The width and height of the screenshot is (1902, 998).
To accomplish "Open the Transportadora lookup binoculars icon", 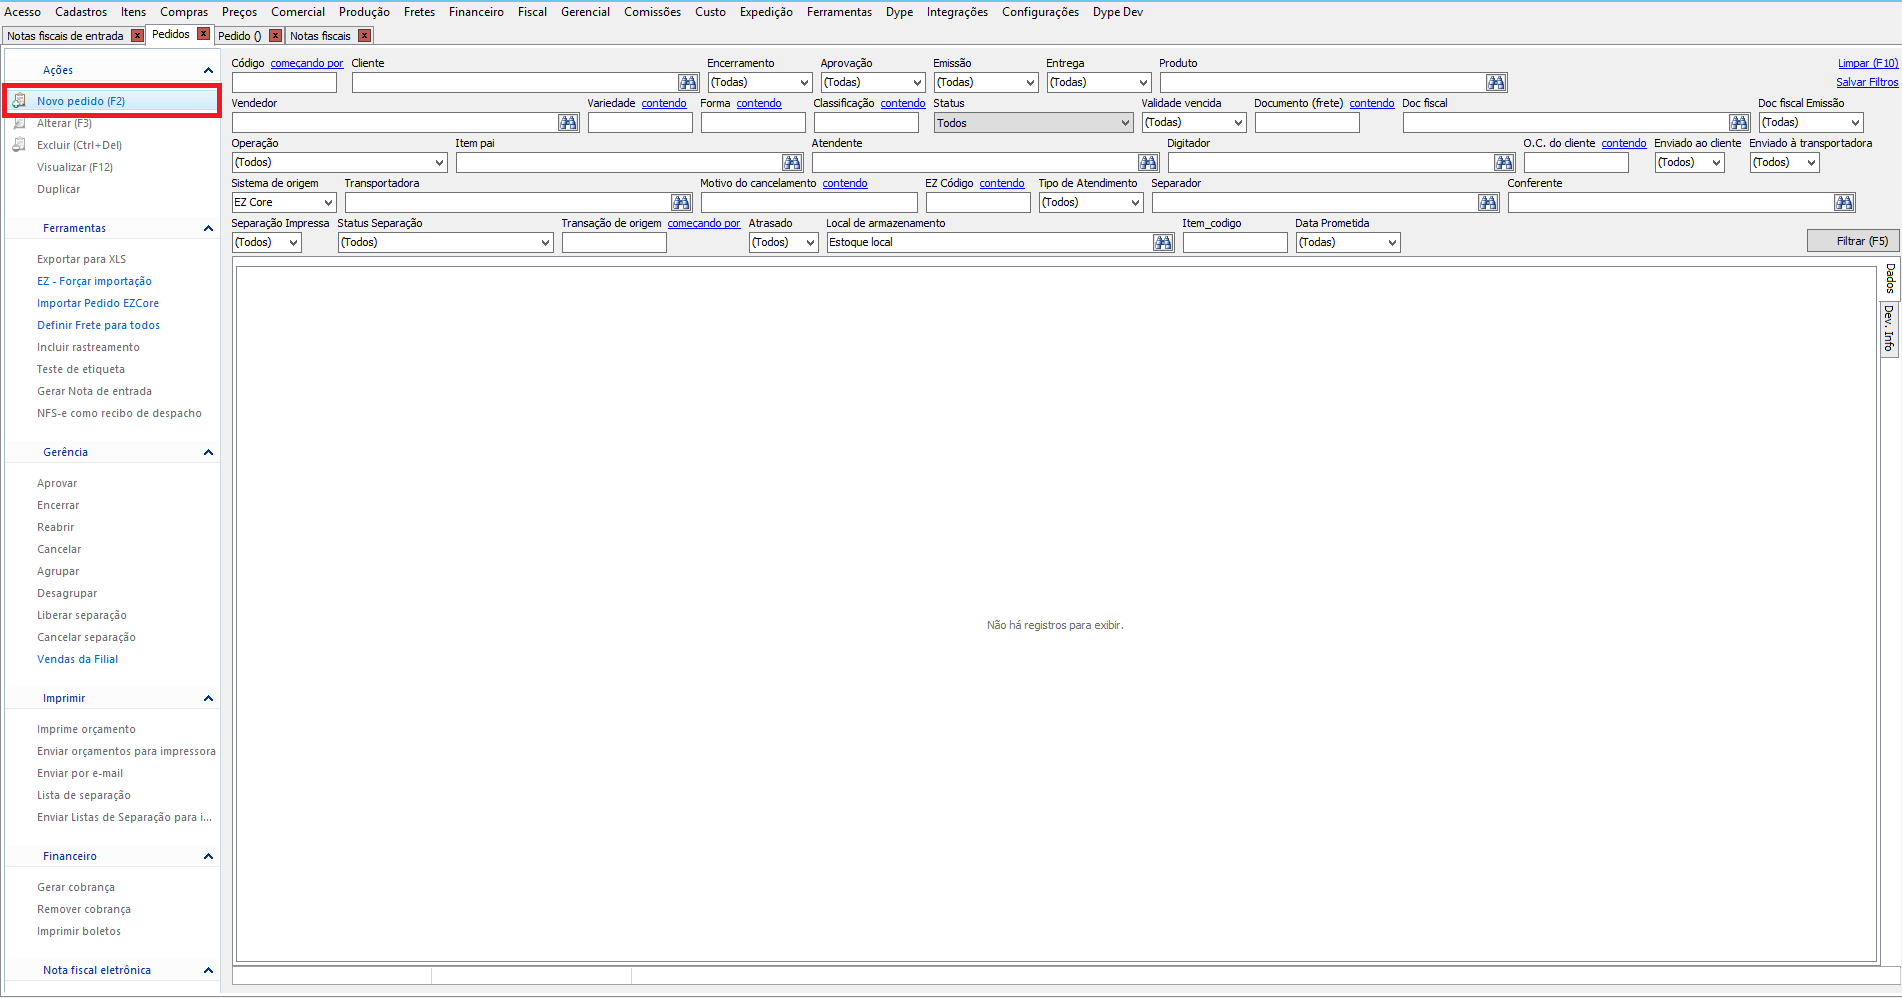I will point(681,203).
